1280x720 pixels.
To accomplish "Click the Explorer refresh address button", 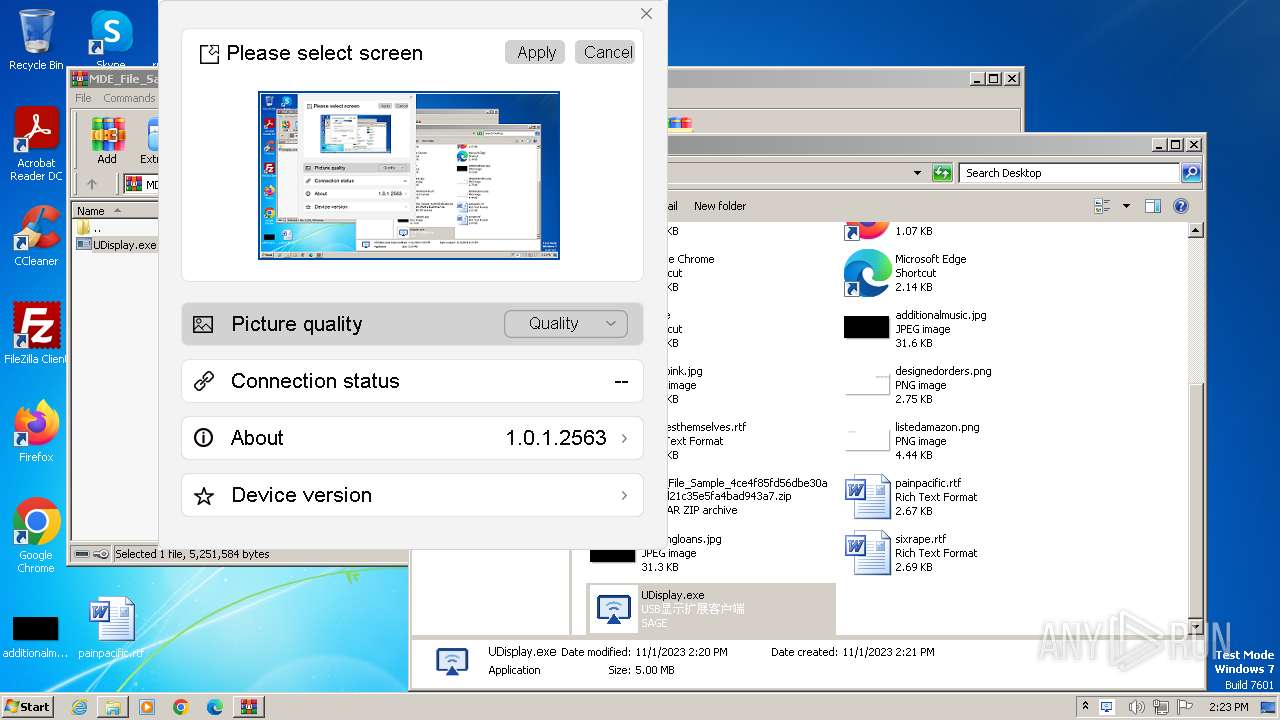I will coord(942,173).
